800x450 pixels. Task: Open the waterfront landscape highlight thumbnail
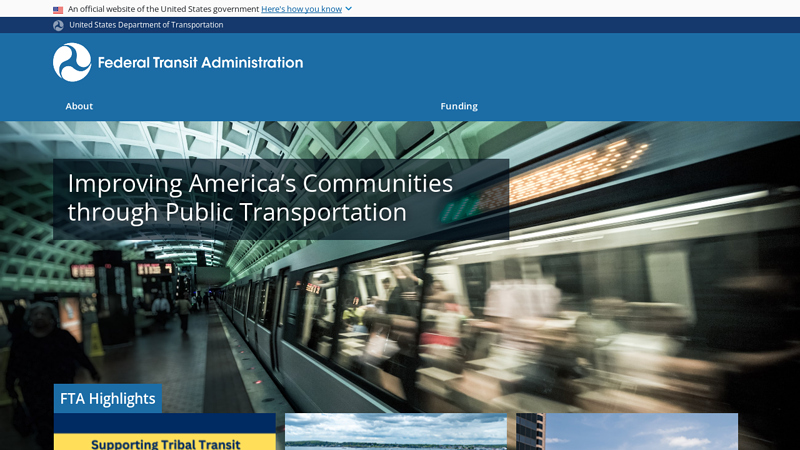coord(396,432)
